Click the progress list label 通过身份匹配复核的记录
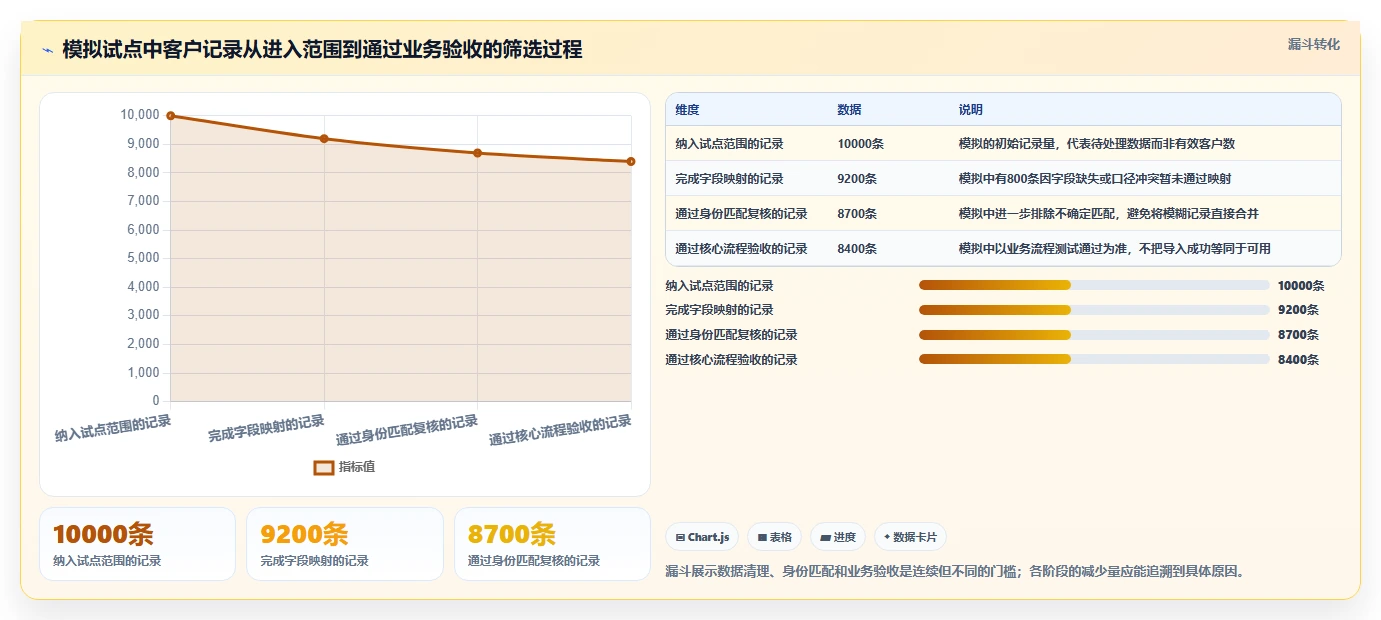Image resolution: width=1381 pixels, height=620 pixels. coord(731,335)
